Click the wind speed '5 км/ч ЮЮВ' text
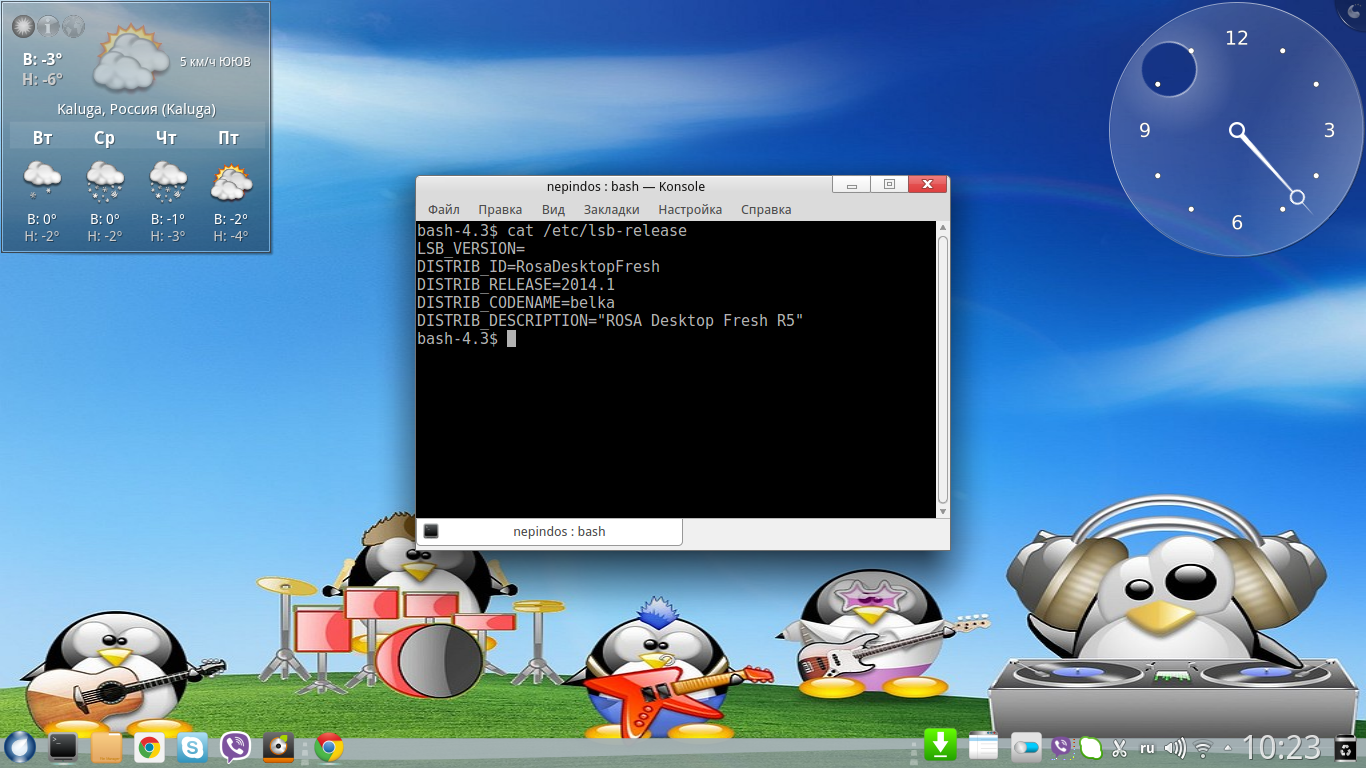 215,62
